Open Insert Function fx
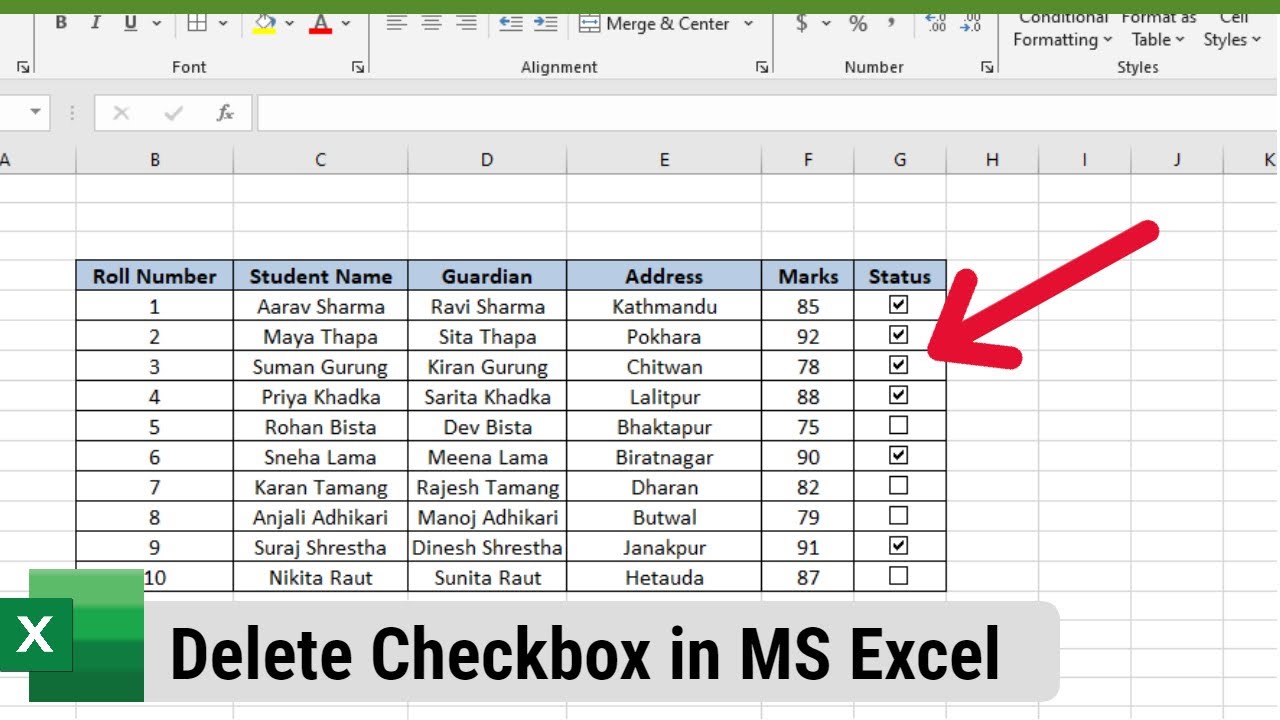The image size is (1280, 720). pyautogui.click(x=225, y=113)
